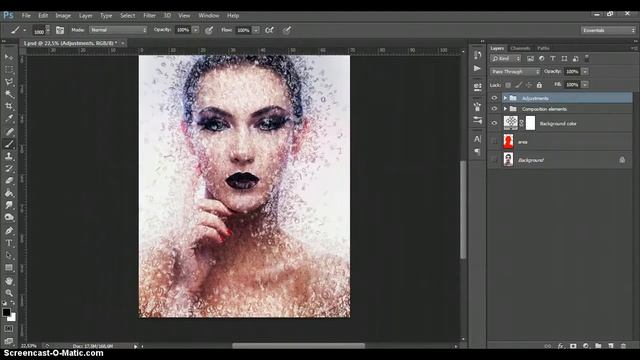Viewport: 640px width, 360px height.
Task: Select the Rectangular Marquee tool
Action: (9, 69)
